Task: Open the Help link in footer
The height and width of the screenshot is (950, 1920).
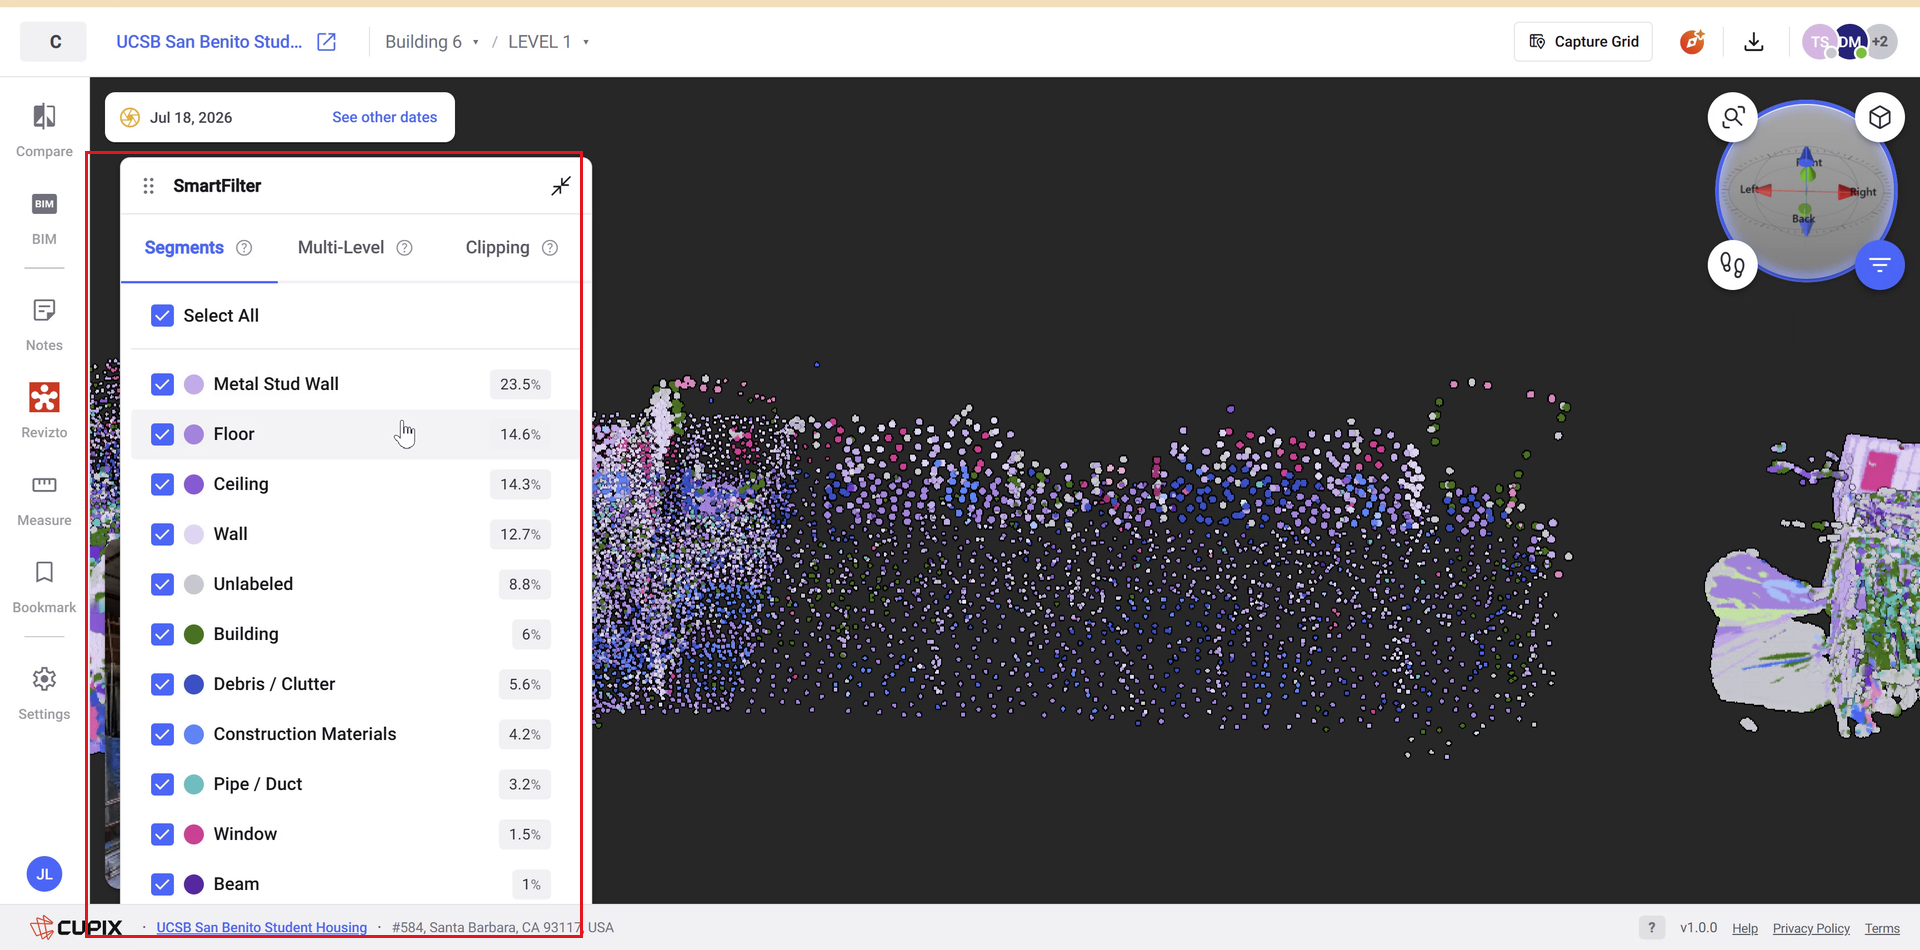Action: coord(1745,929)
